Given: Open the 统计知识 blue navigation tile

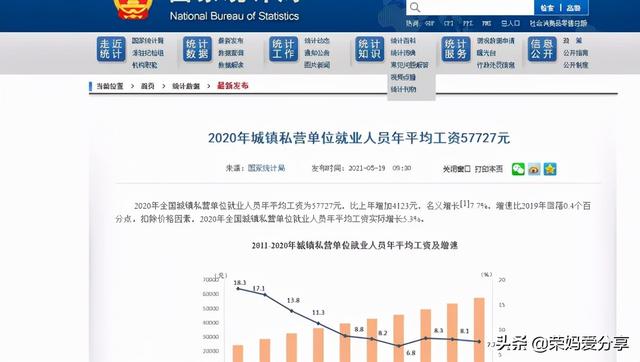Looking at the screenshot, I should click(369, 49).
